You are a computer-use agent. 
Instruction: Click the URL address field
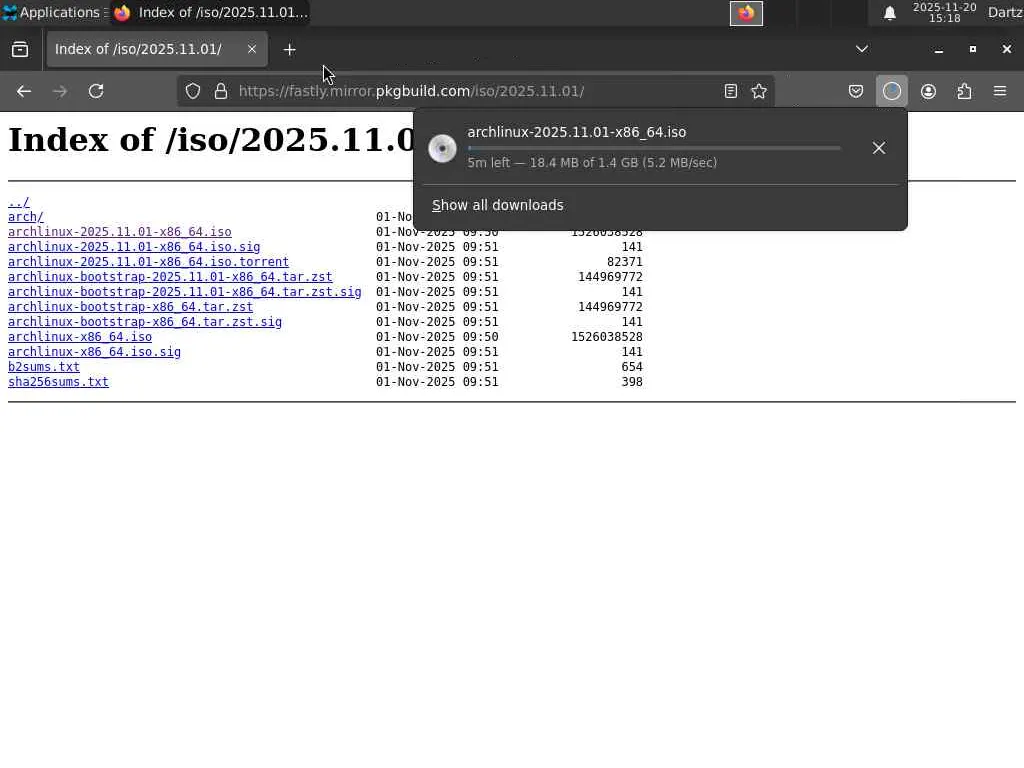(475, 91)
